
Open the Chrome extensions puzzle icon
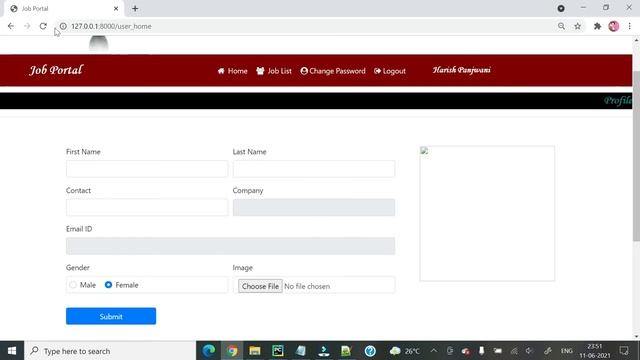598,26
